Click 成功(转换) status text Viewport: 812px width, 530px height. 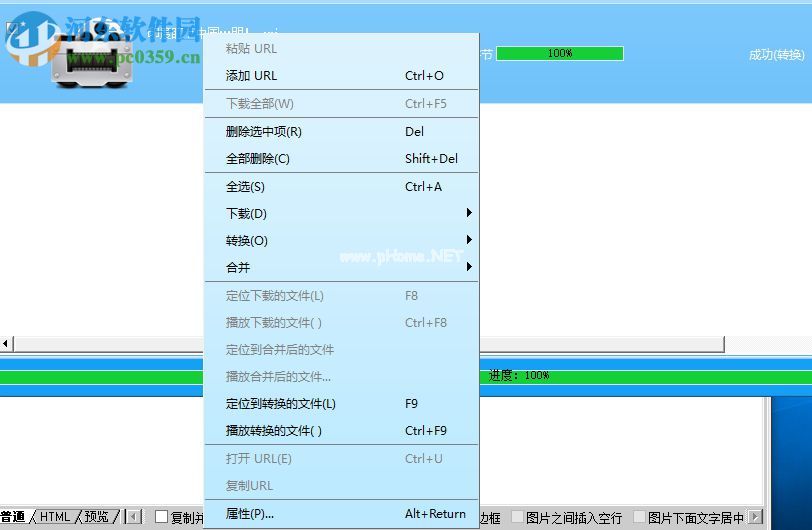pos(776,54)
